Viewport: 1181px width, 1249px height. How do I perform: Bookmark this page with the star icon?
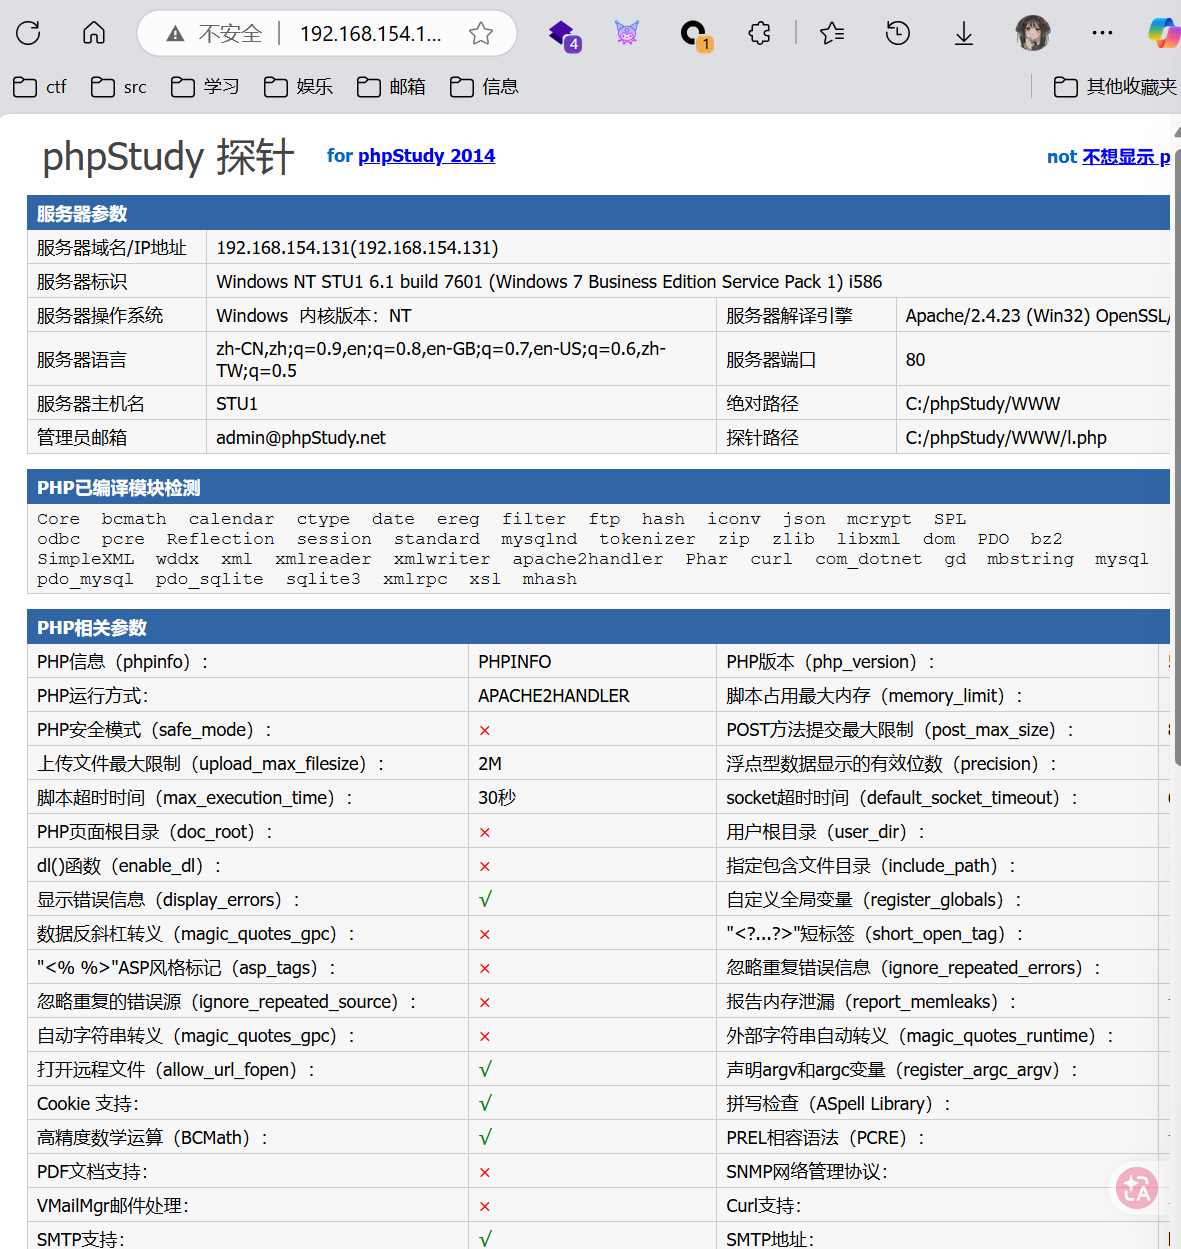pos(481,34)
